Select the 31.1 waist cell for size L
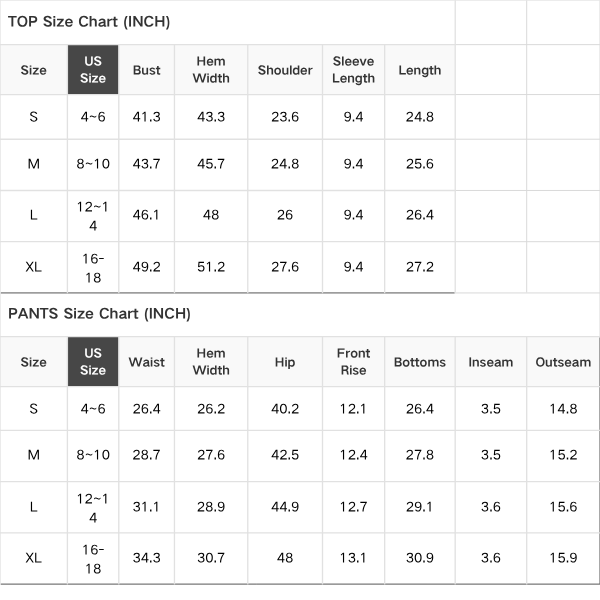 coord(147,507)
